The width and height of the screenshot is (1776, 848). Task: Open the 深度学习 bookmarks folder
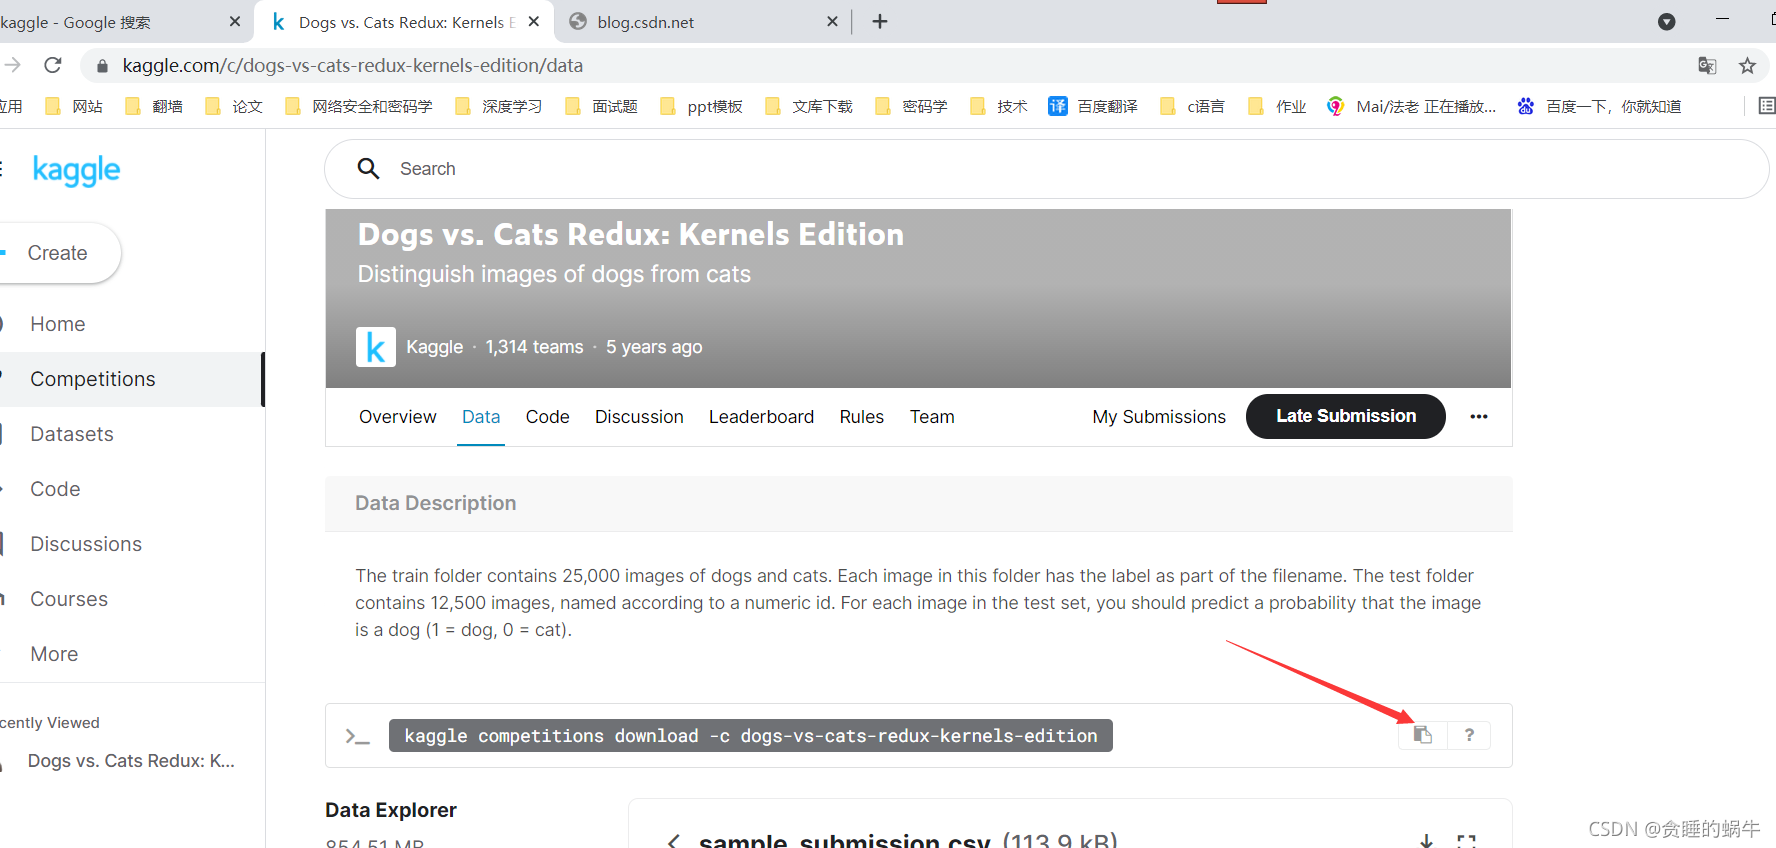(499, 106)
